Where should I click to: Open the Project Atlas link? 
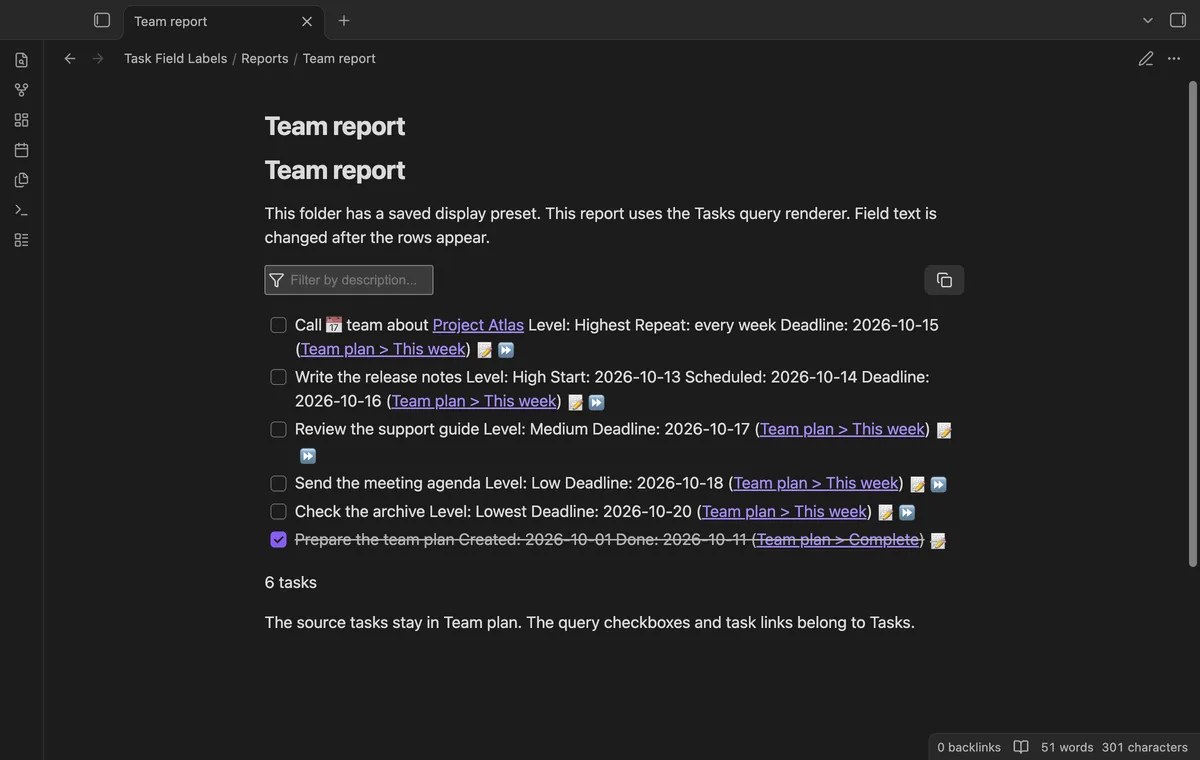pyautogui.click(x=478, y=325)
